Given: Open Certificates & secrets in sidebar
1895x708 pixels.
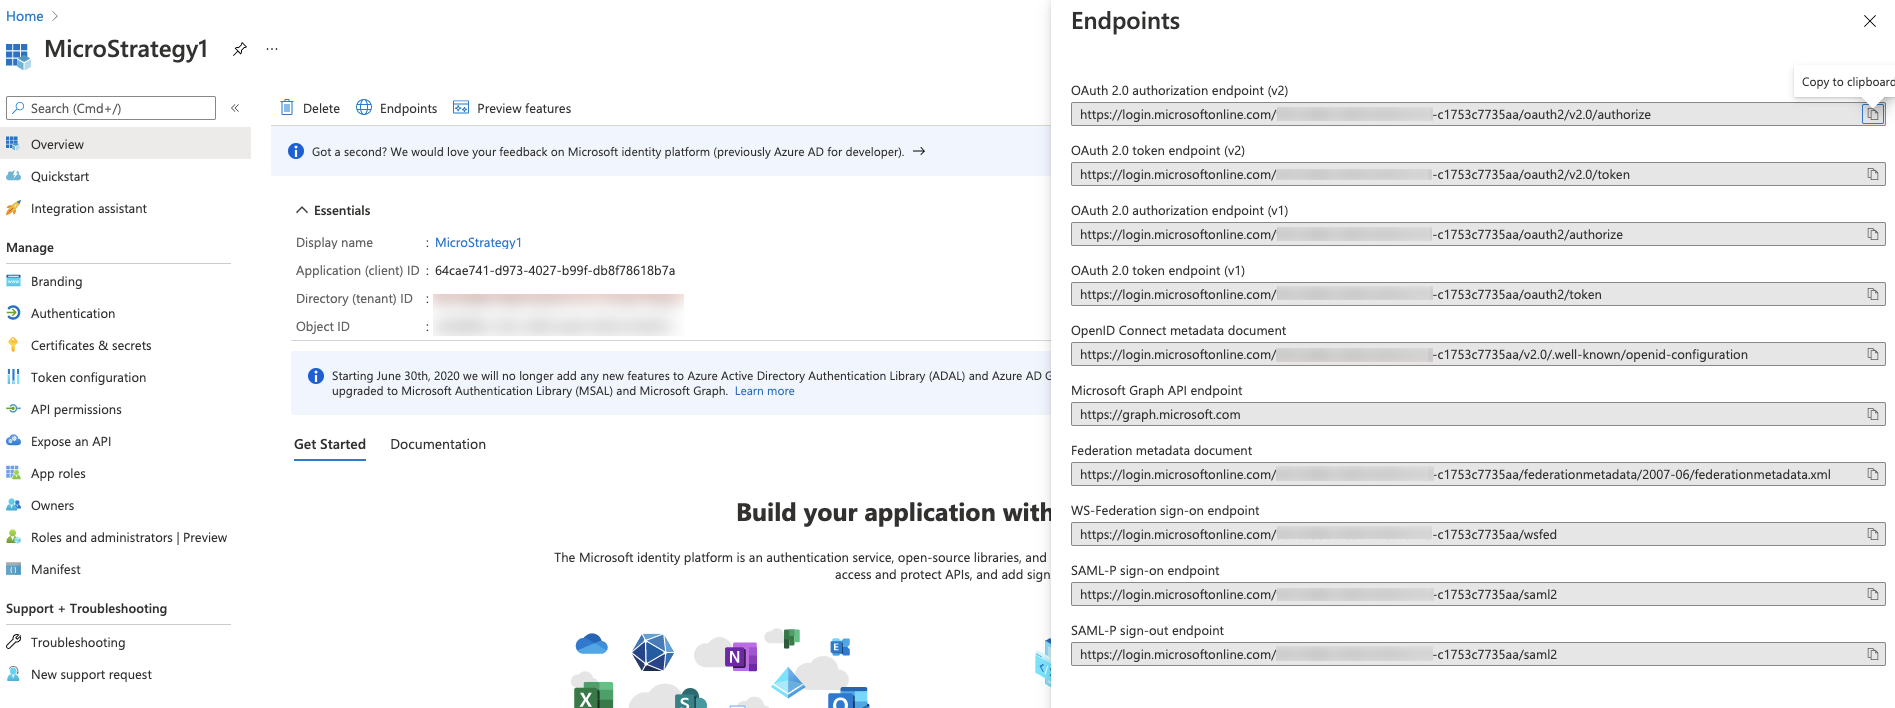Looking at the screenshot, I should point(91,346).
